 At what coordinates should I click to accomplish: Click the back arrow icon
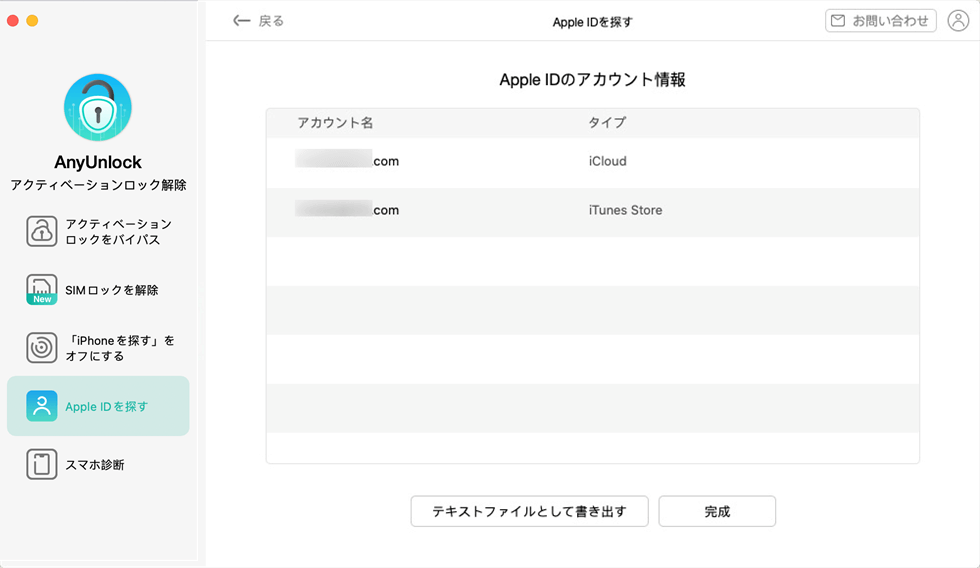point(241,21)
